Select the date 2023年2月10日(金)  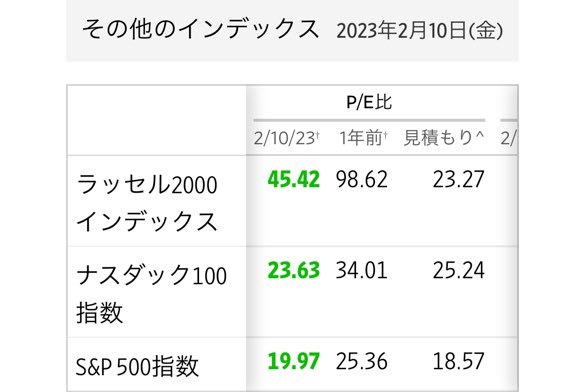pos(420,31)
